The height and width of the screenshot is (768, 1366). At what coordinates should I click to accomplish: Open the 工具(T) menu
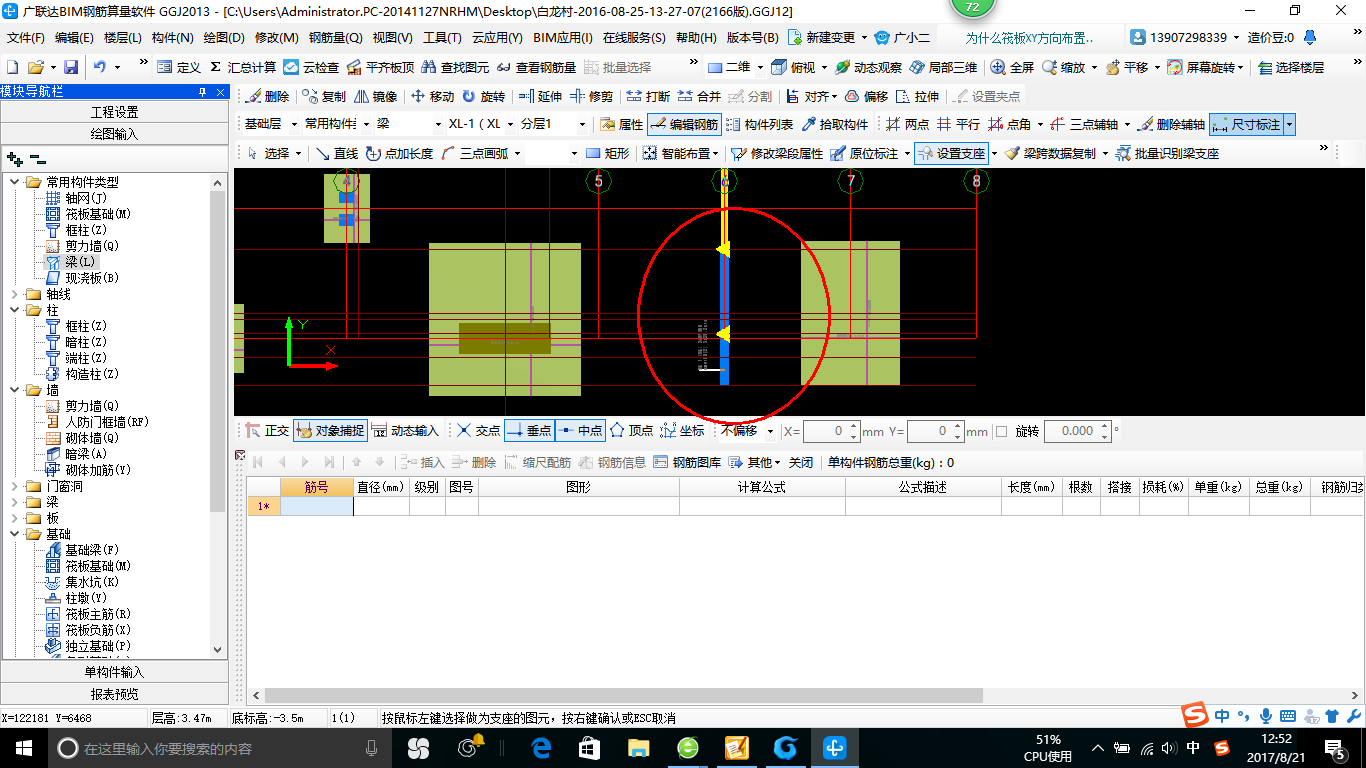pyautogui.click(x=442, y=38)
